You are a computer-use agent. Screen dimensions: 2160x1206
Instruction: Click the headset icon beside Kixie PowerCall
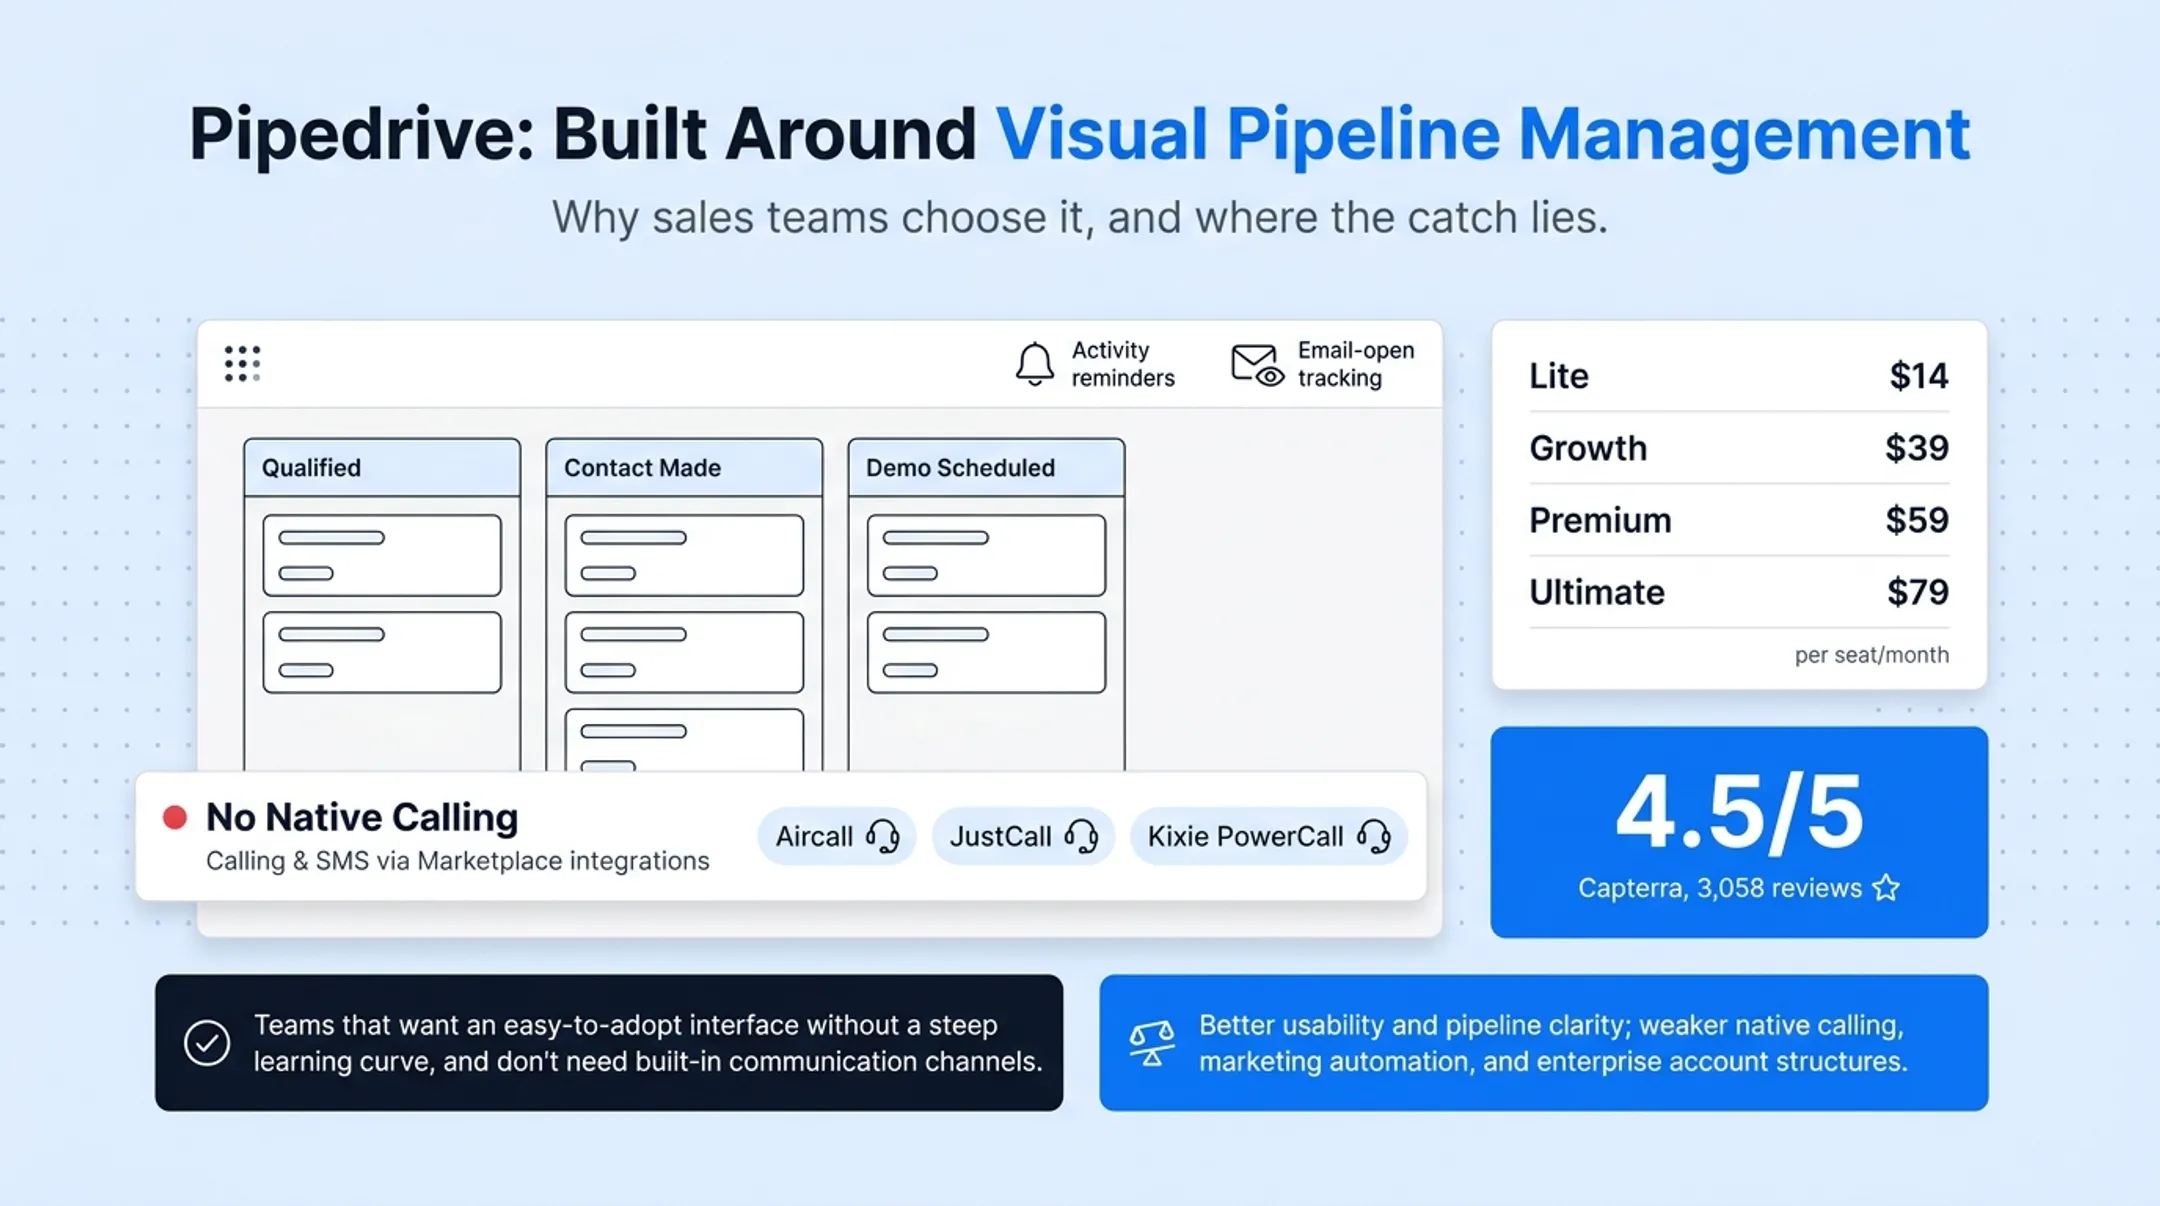1374,836
